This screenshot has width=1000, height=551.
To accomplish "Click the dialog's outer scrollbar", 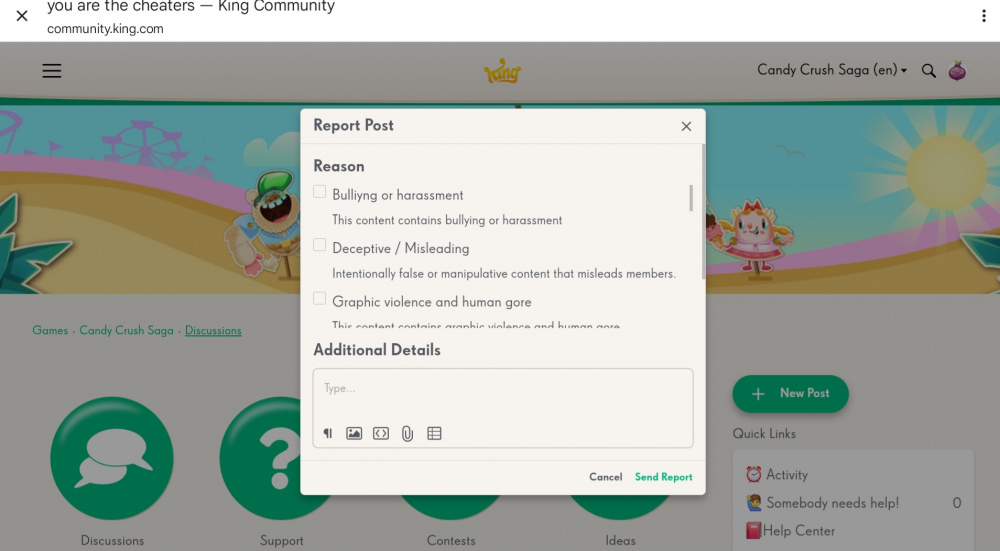I will pos(703,212).
